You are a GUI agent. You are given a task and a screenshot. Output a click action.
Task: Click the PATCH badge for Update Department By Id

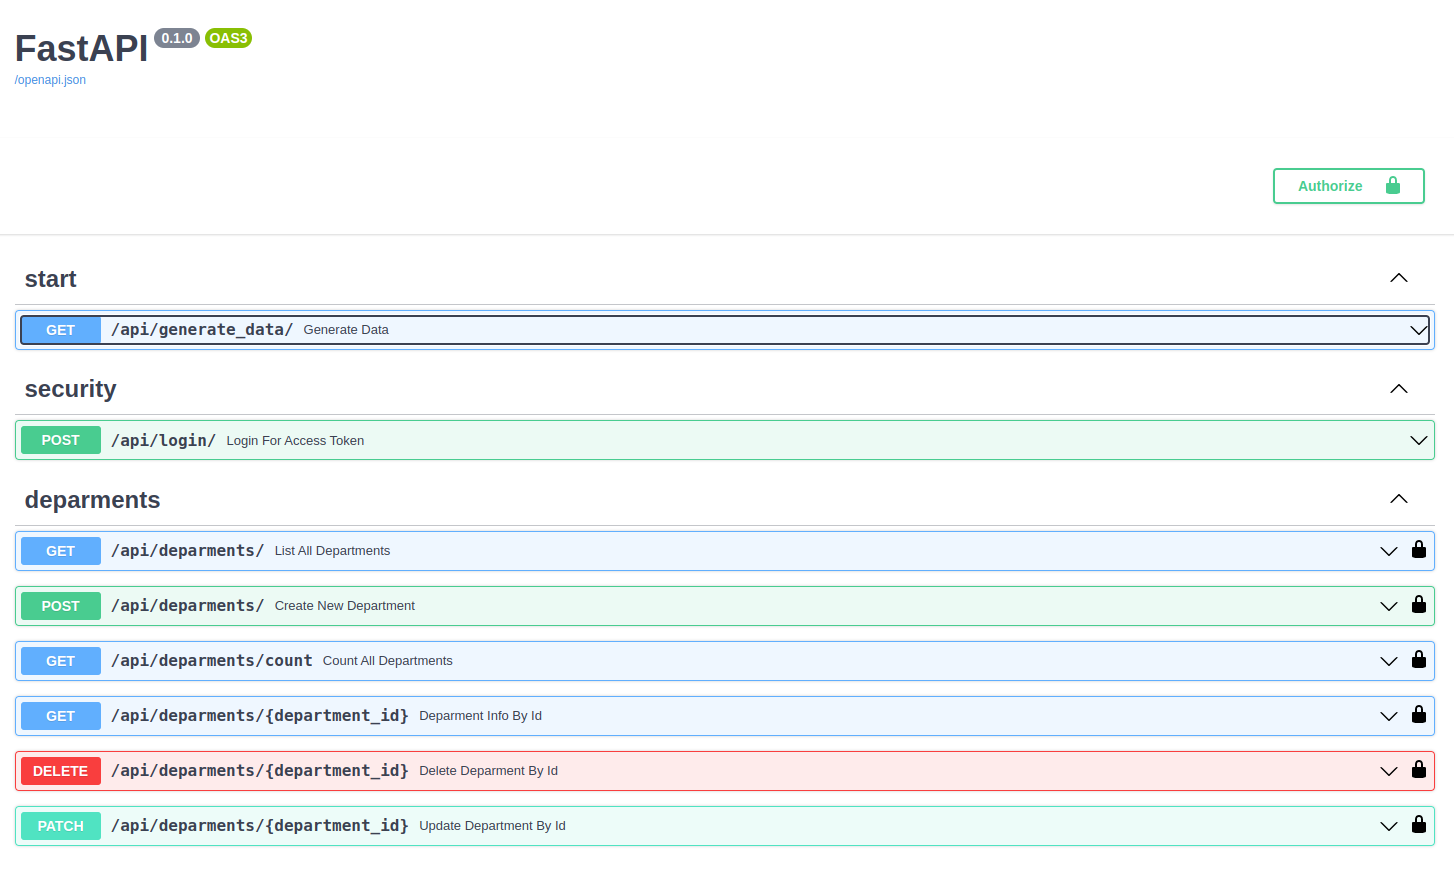[61, 826]
